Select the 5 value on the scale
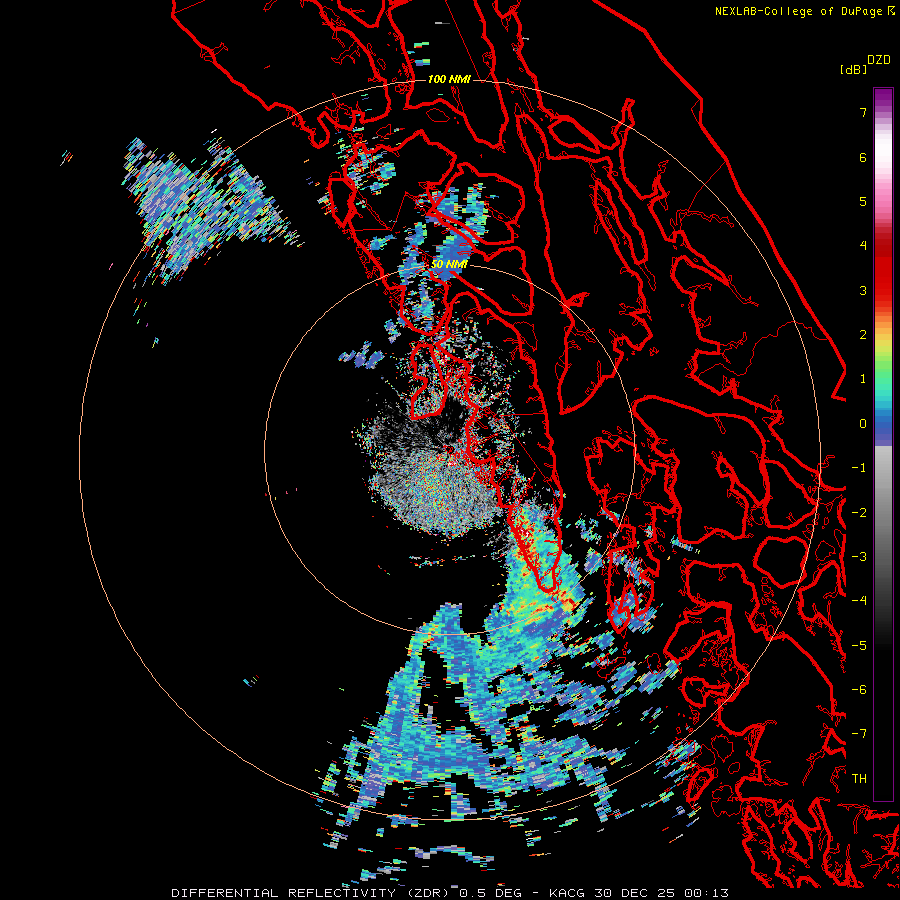Viewport: 900px width, 900px height. click(x=863, y=201)
